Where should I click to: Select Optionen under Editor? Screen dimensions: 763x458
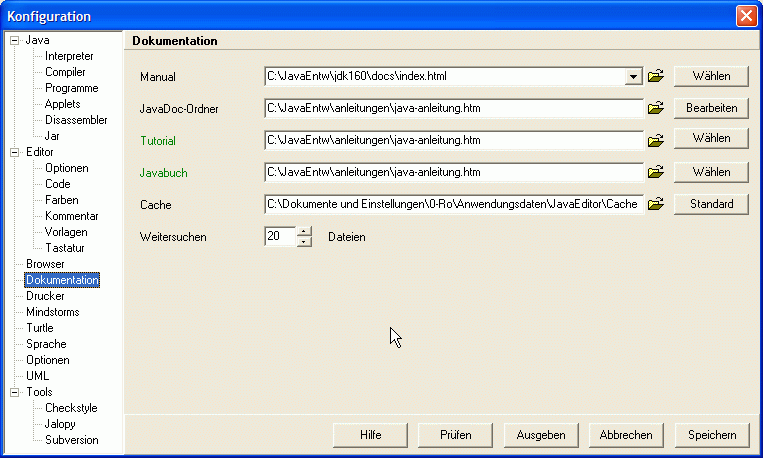tap(67, 168)
